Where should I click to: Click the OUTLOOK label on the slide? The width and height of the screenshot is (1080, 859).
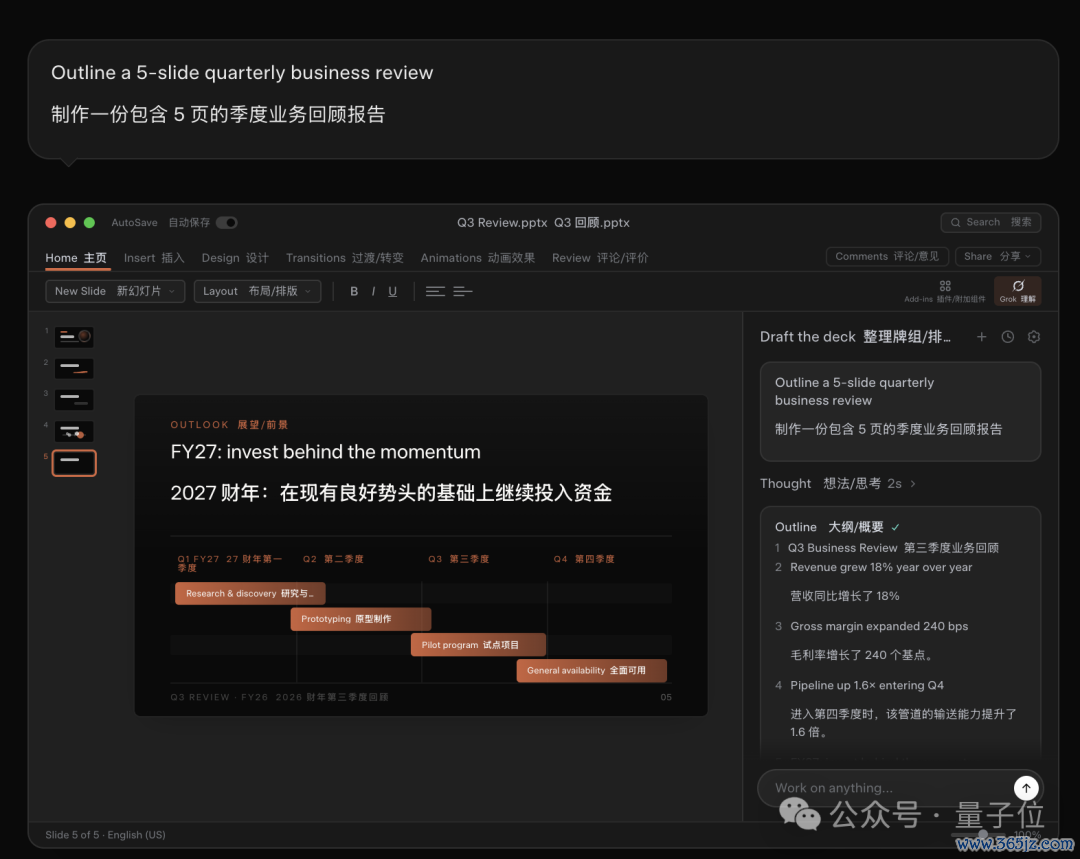(200, 425)
